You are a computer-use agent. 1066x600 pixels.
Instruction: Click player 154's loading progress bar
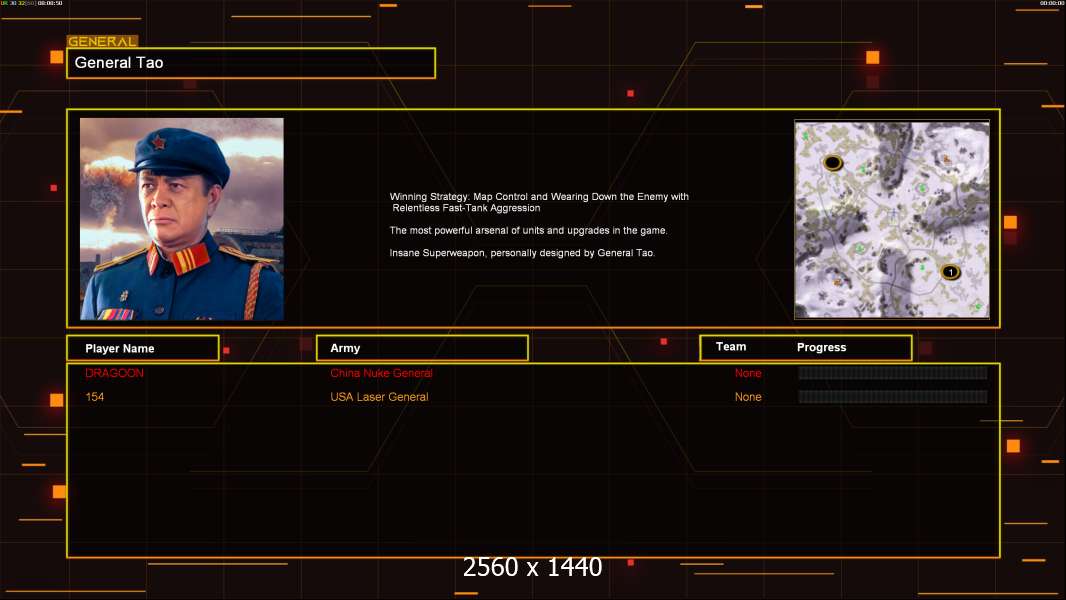893,396
